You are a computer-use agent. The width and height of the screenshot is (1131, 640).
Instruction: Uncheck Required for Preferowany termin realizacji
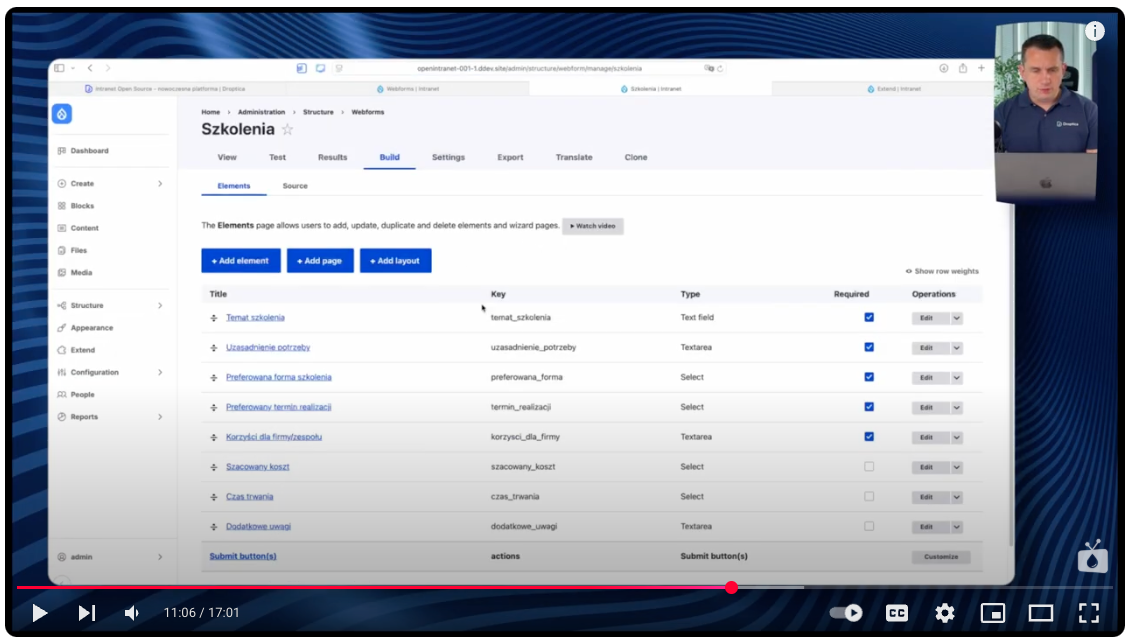[x=869, y=407]
